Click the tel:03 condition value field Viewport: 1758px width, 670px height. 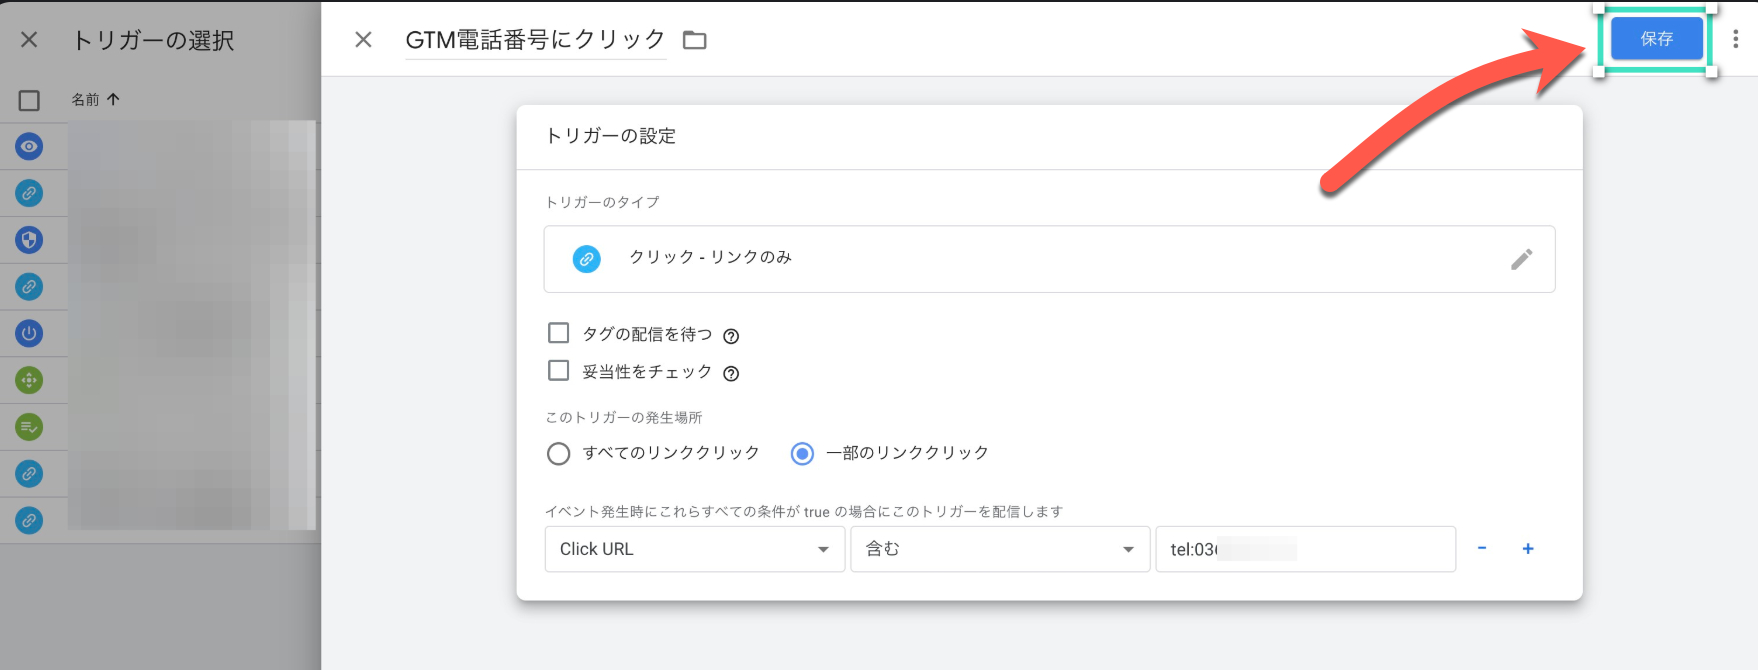(x=1304, y=549)
